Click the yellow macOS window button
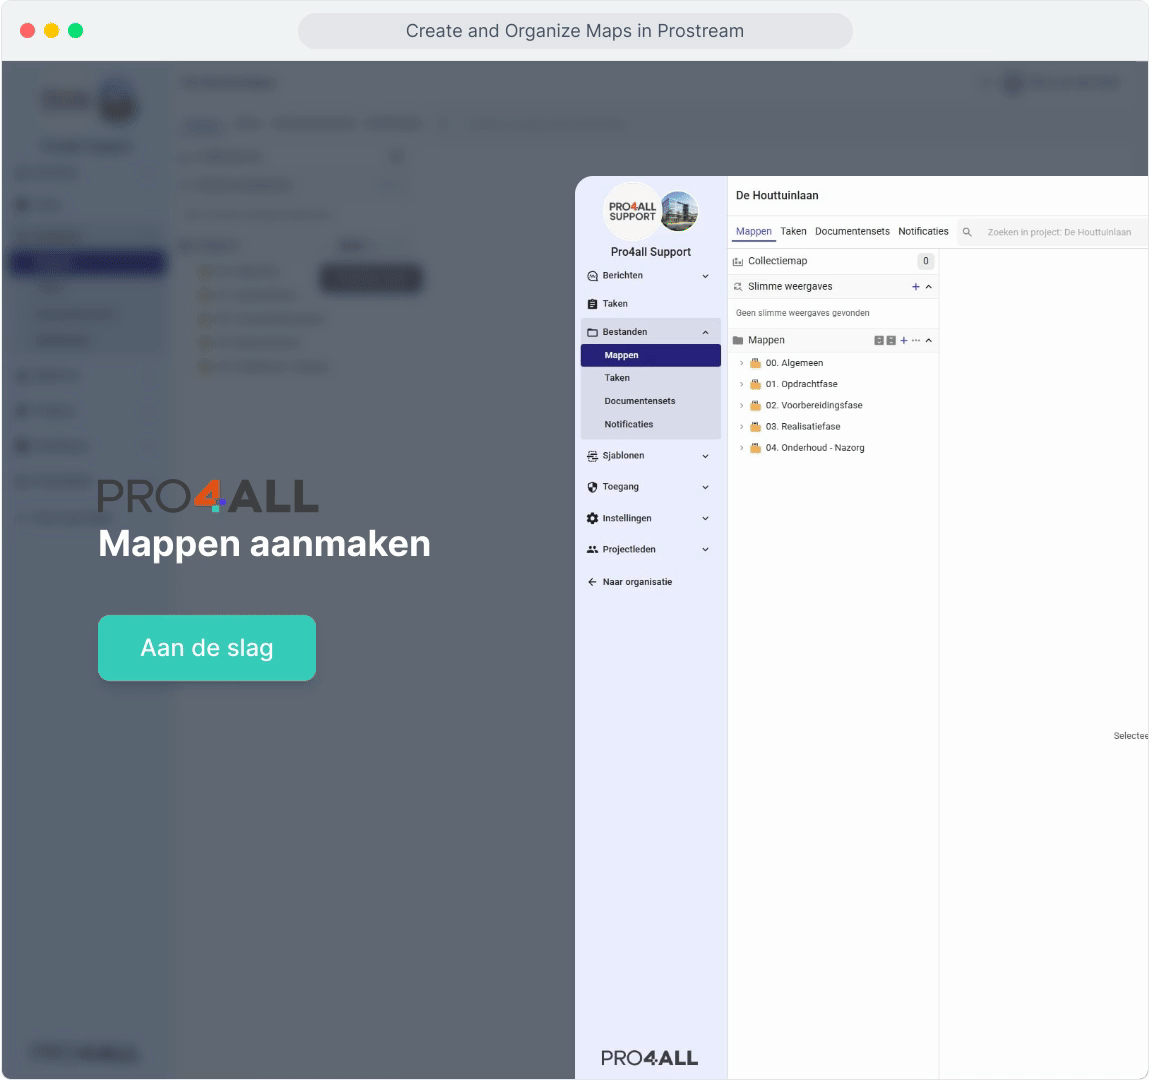This screenshot has width=1150, height=1080. coord(51,31)
